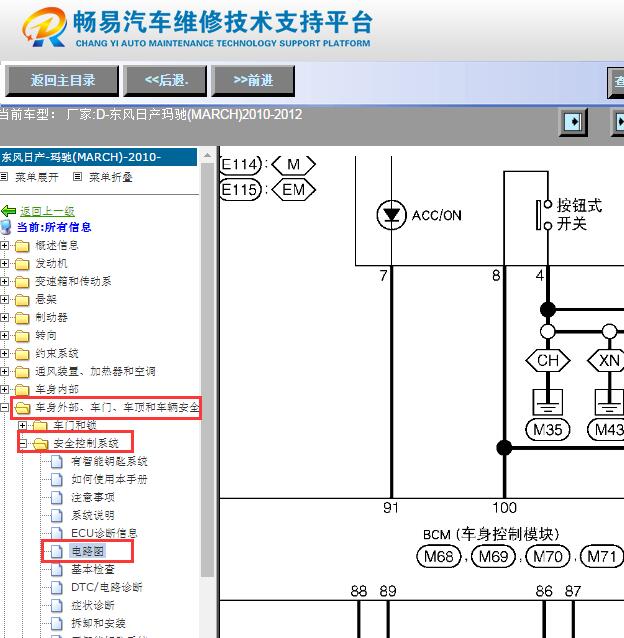The image size is (624, 638).
Task: Open 概述信息 tree label
Action: click(57, 245)
